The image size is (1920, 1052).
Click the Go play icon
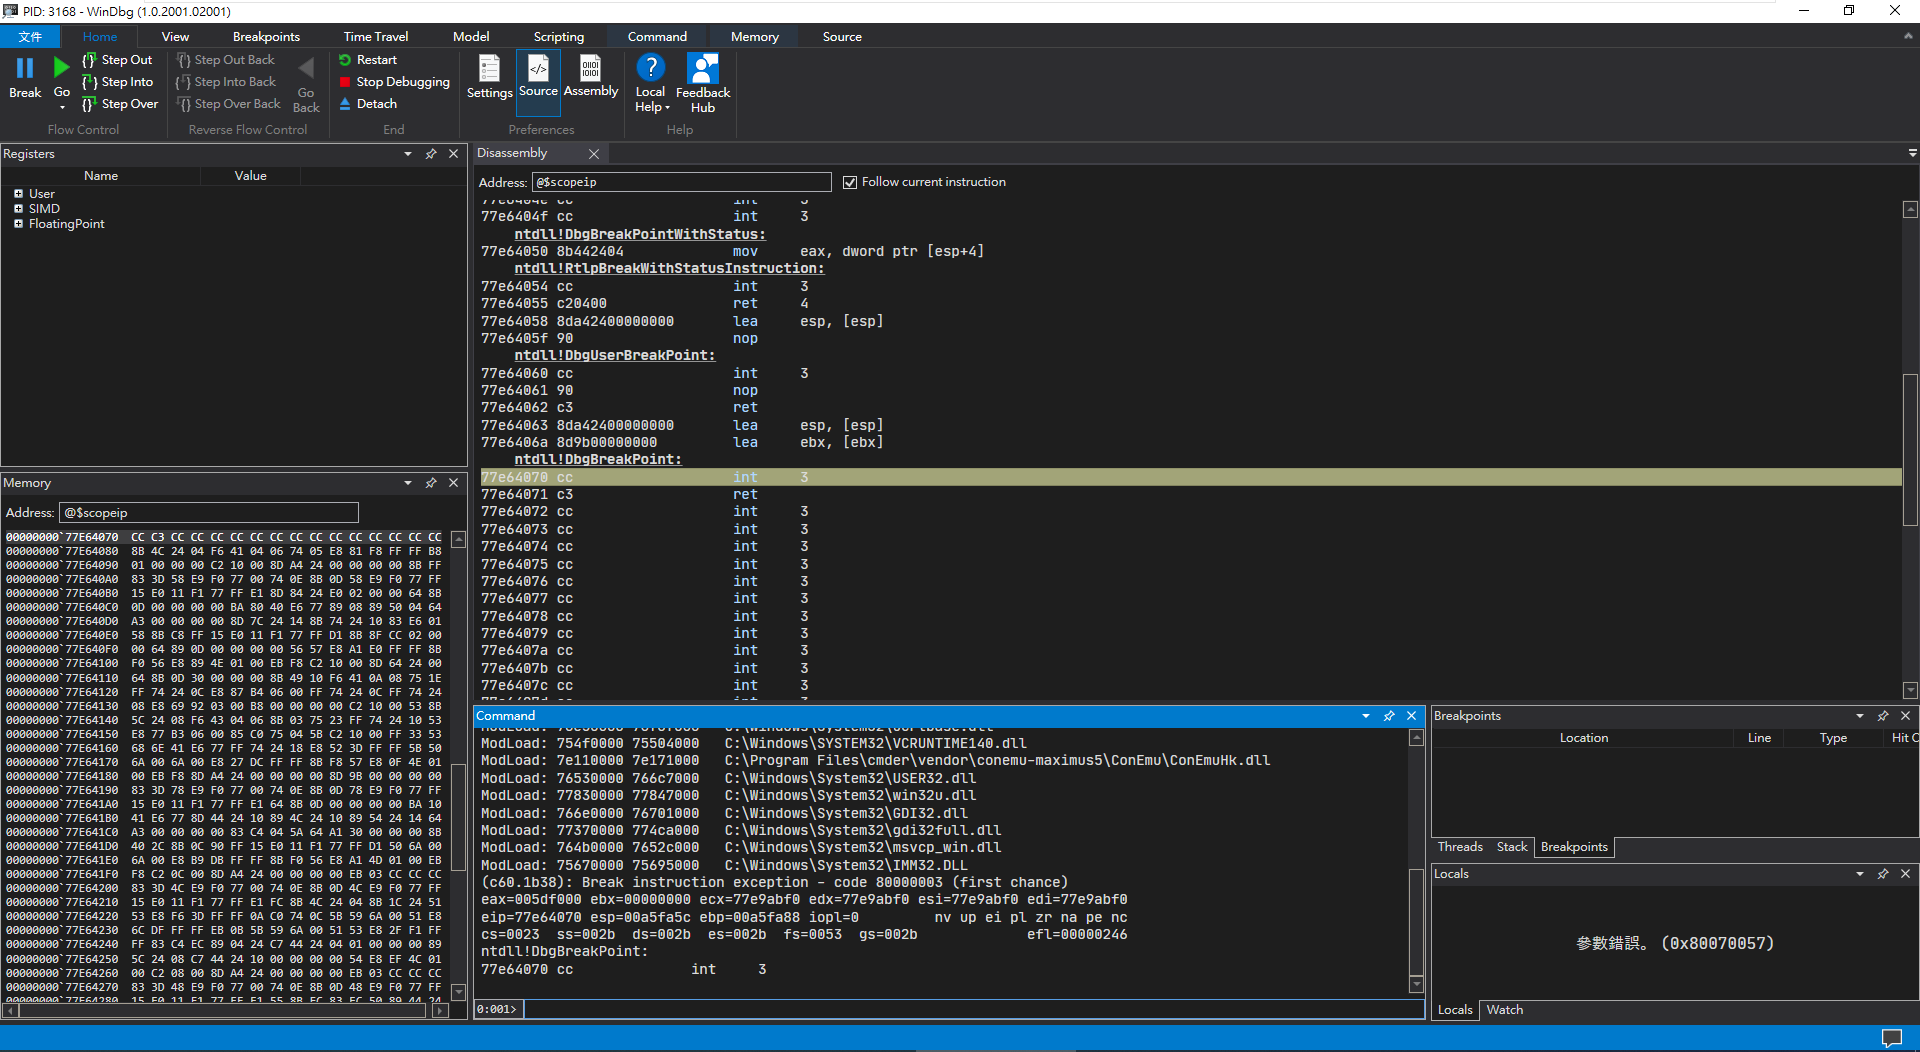(x=61, y=68)
